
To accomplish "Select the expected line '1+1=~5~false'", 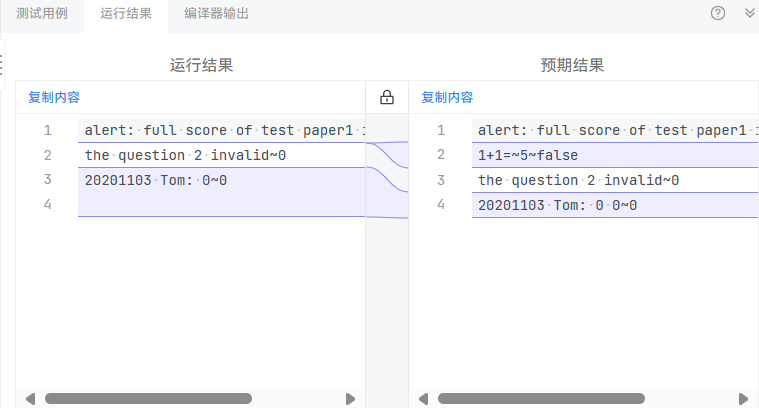I will click(x=528, y=155).
